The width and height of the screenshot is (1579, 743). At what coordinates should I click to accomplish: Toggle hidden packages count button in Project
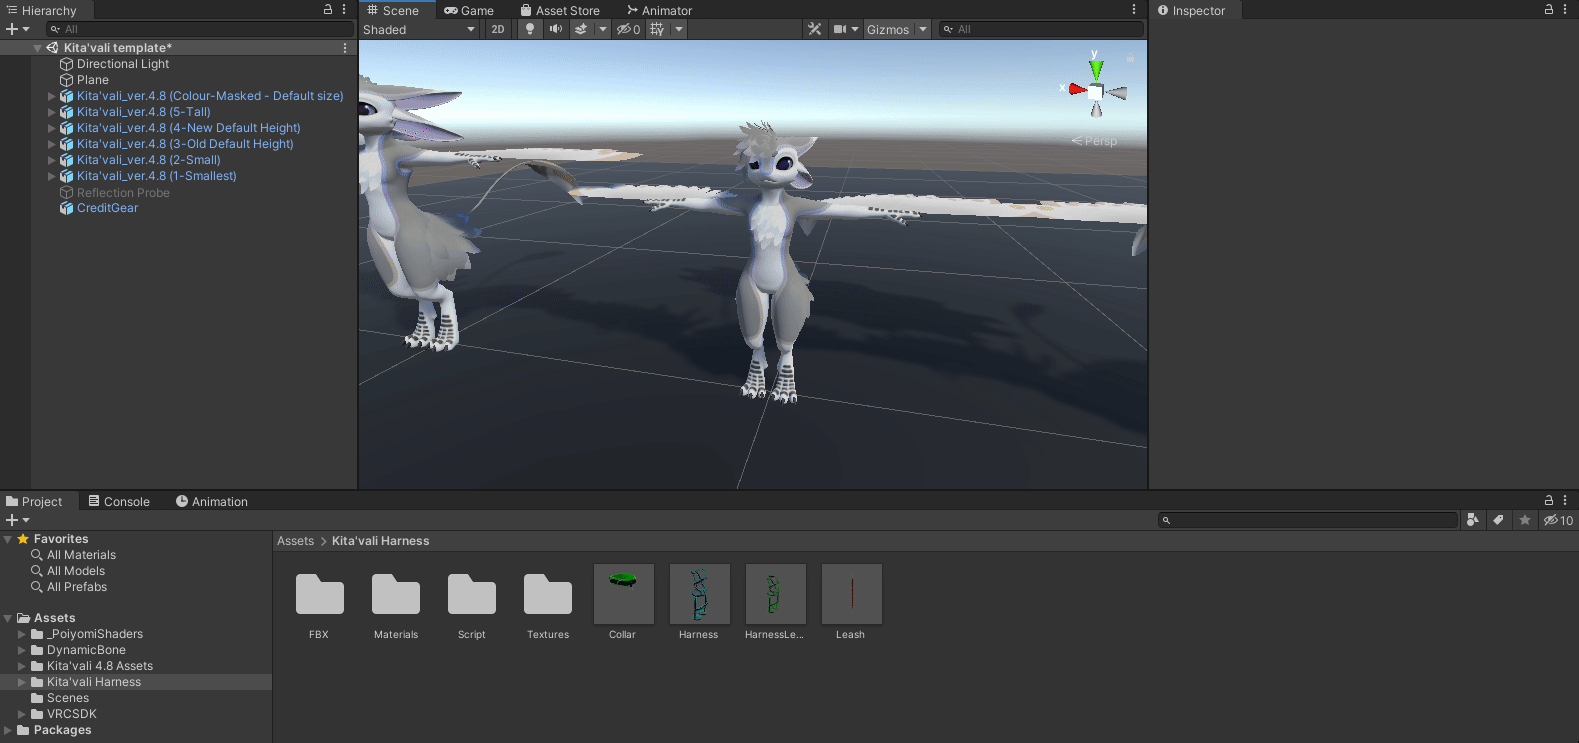[1558, 520]
